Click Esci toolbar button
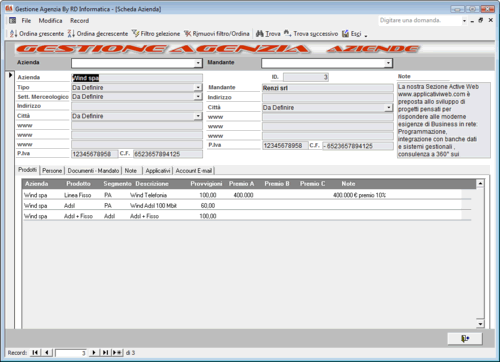 point(352,34)
